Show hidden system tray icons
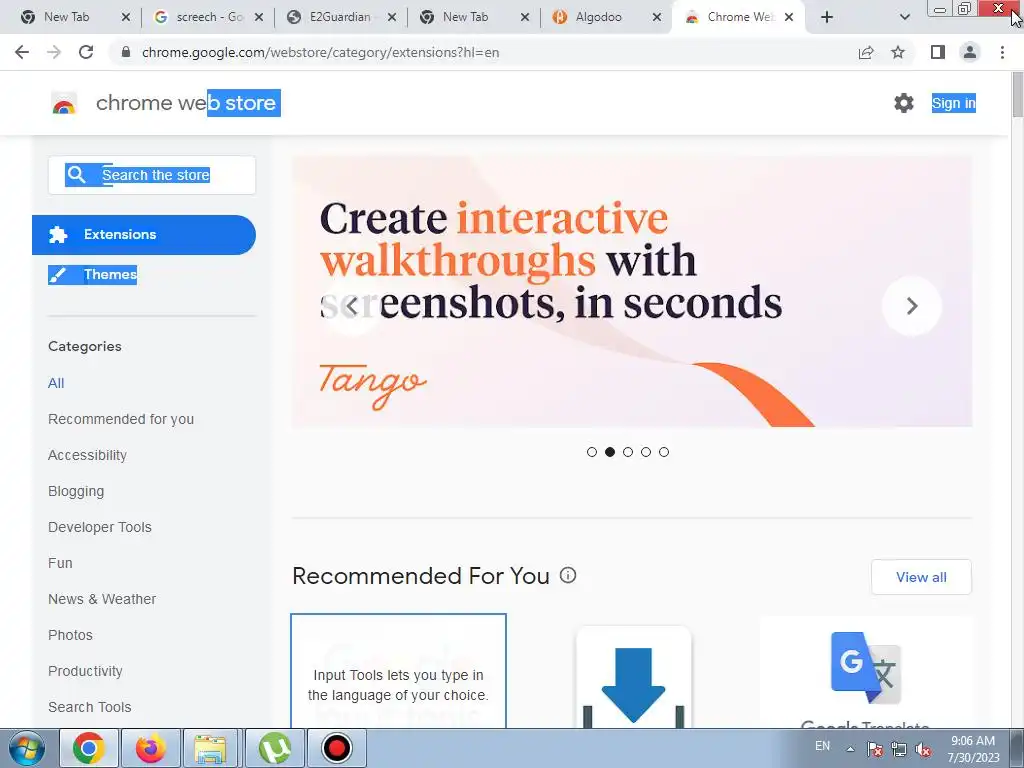Image resolution: width=1024 pixels, height=768 pixels. (x=850, y=749)
